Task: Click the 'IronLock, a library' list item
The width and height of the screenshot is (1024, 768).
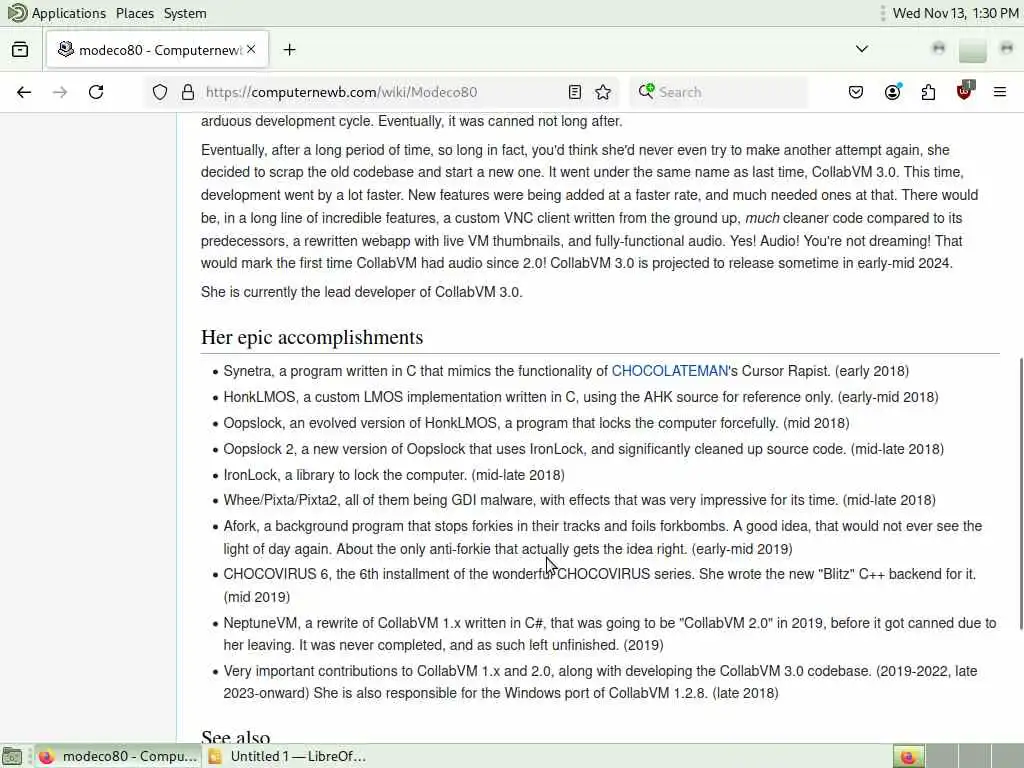Action: [x=394, y=475]
